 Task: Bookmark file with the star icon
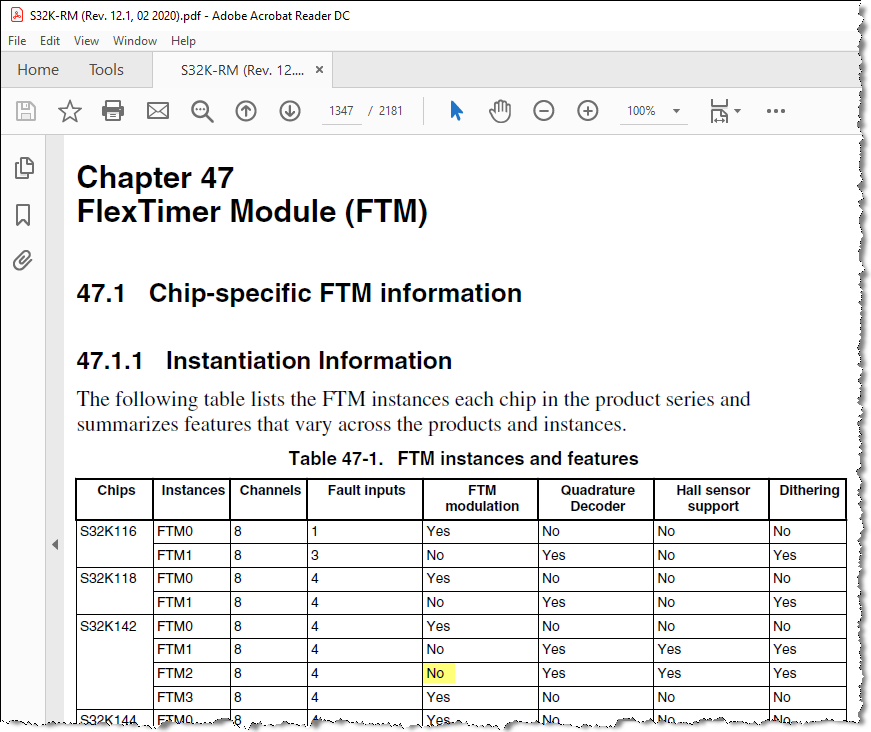tap(69, 111)
